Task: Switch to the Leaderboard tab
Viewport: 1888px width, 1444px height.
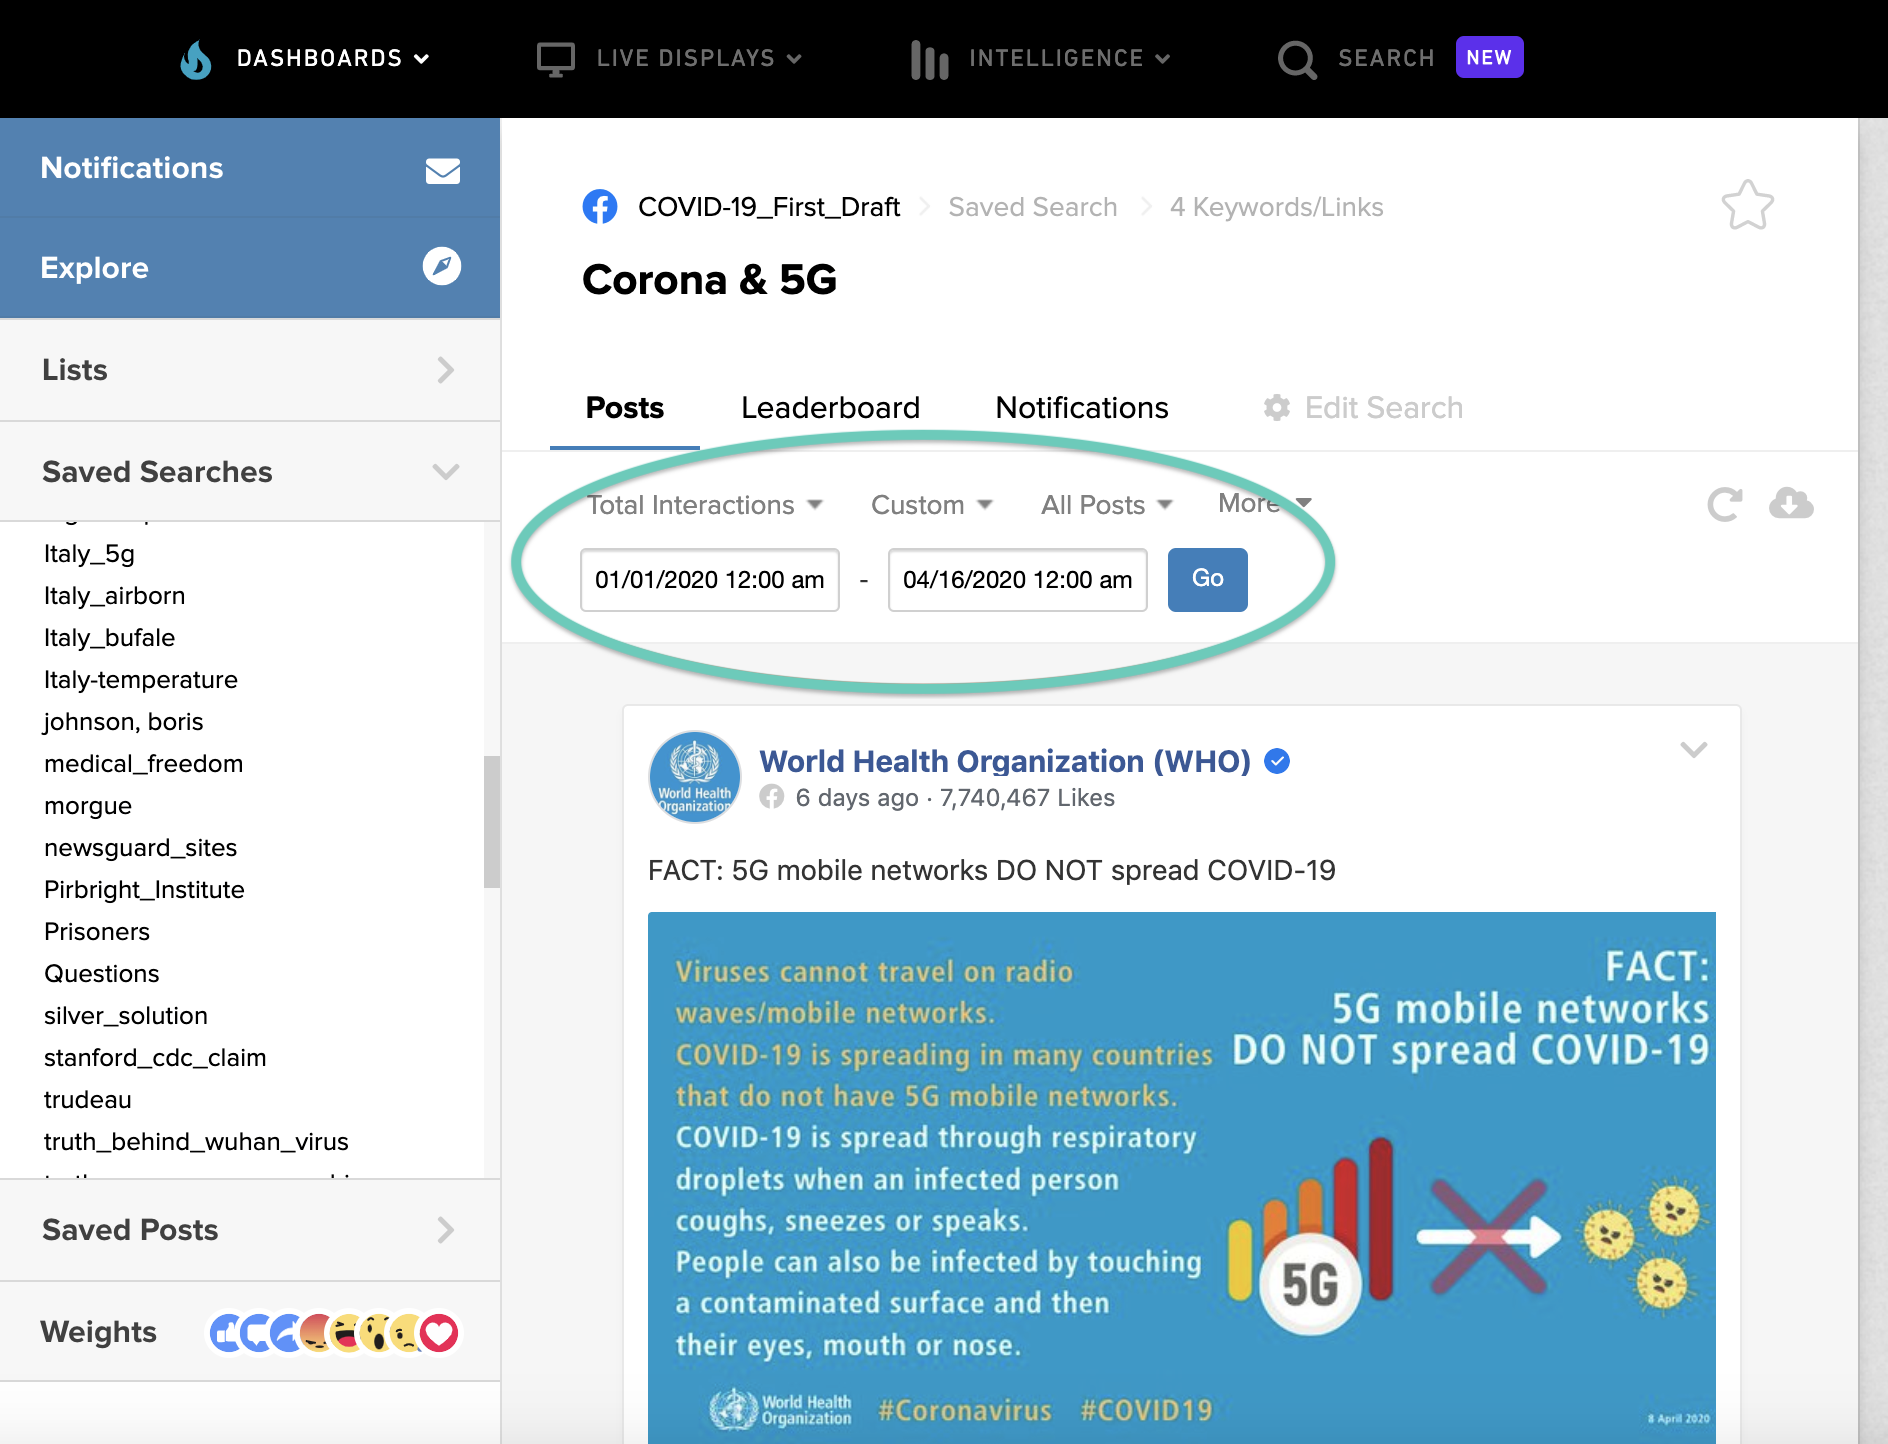Action: click(830, 408)
